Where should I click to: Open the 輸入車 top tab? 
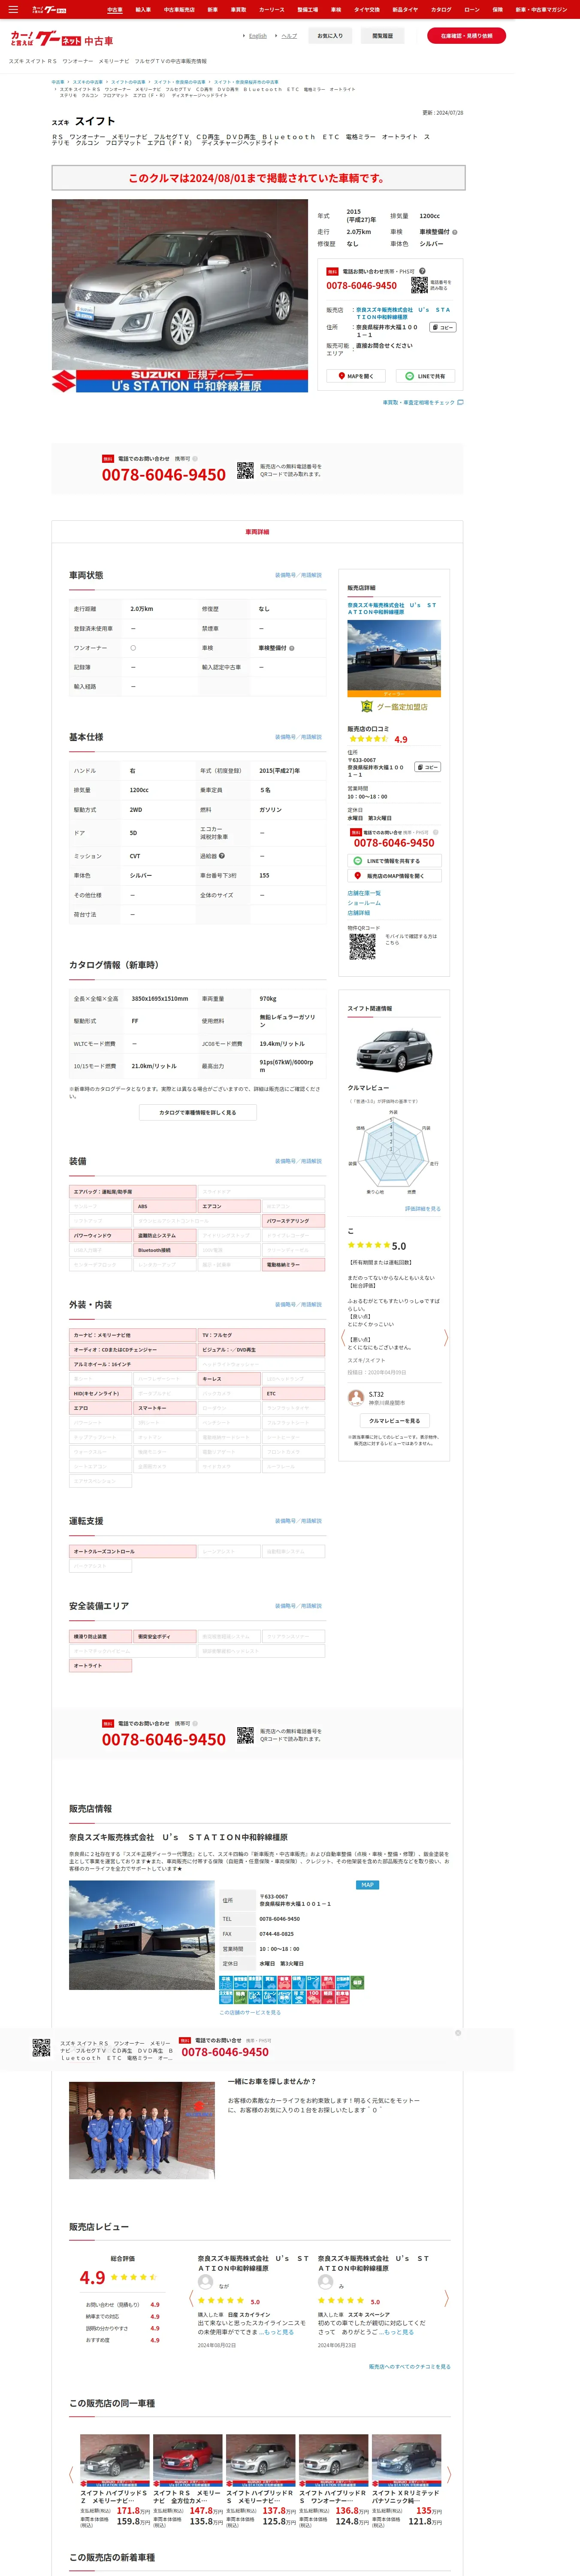click(143, 9)
